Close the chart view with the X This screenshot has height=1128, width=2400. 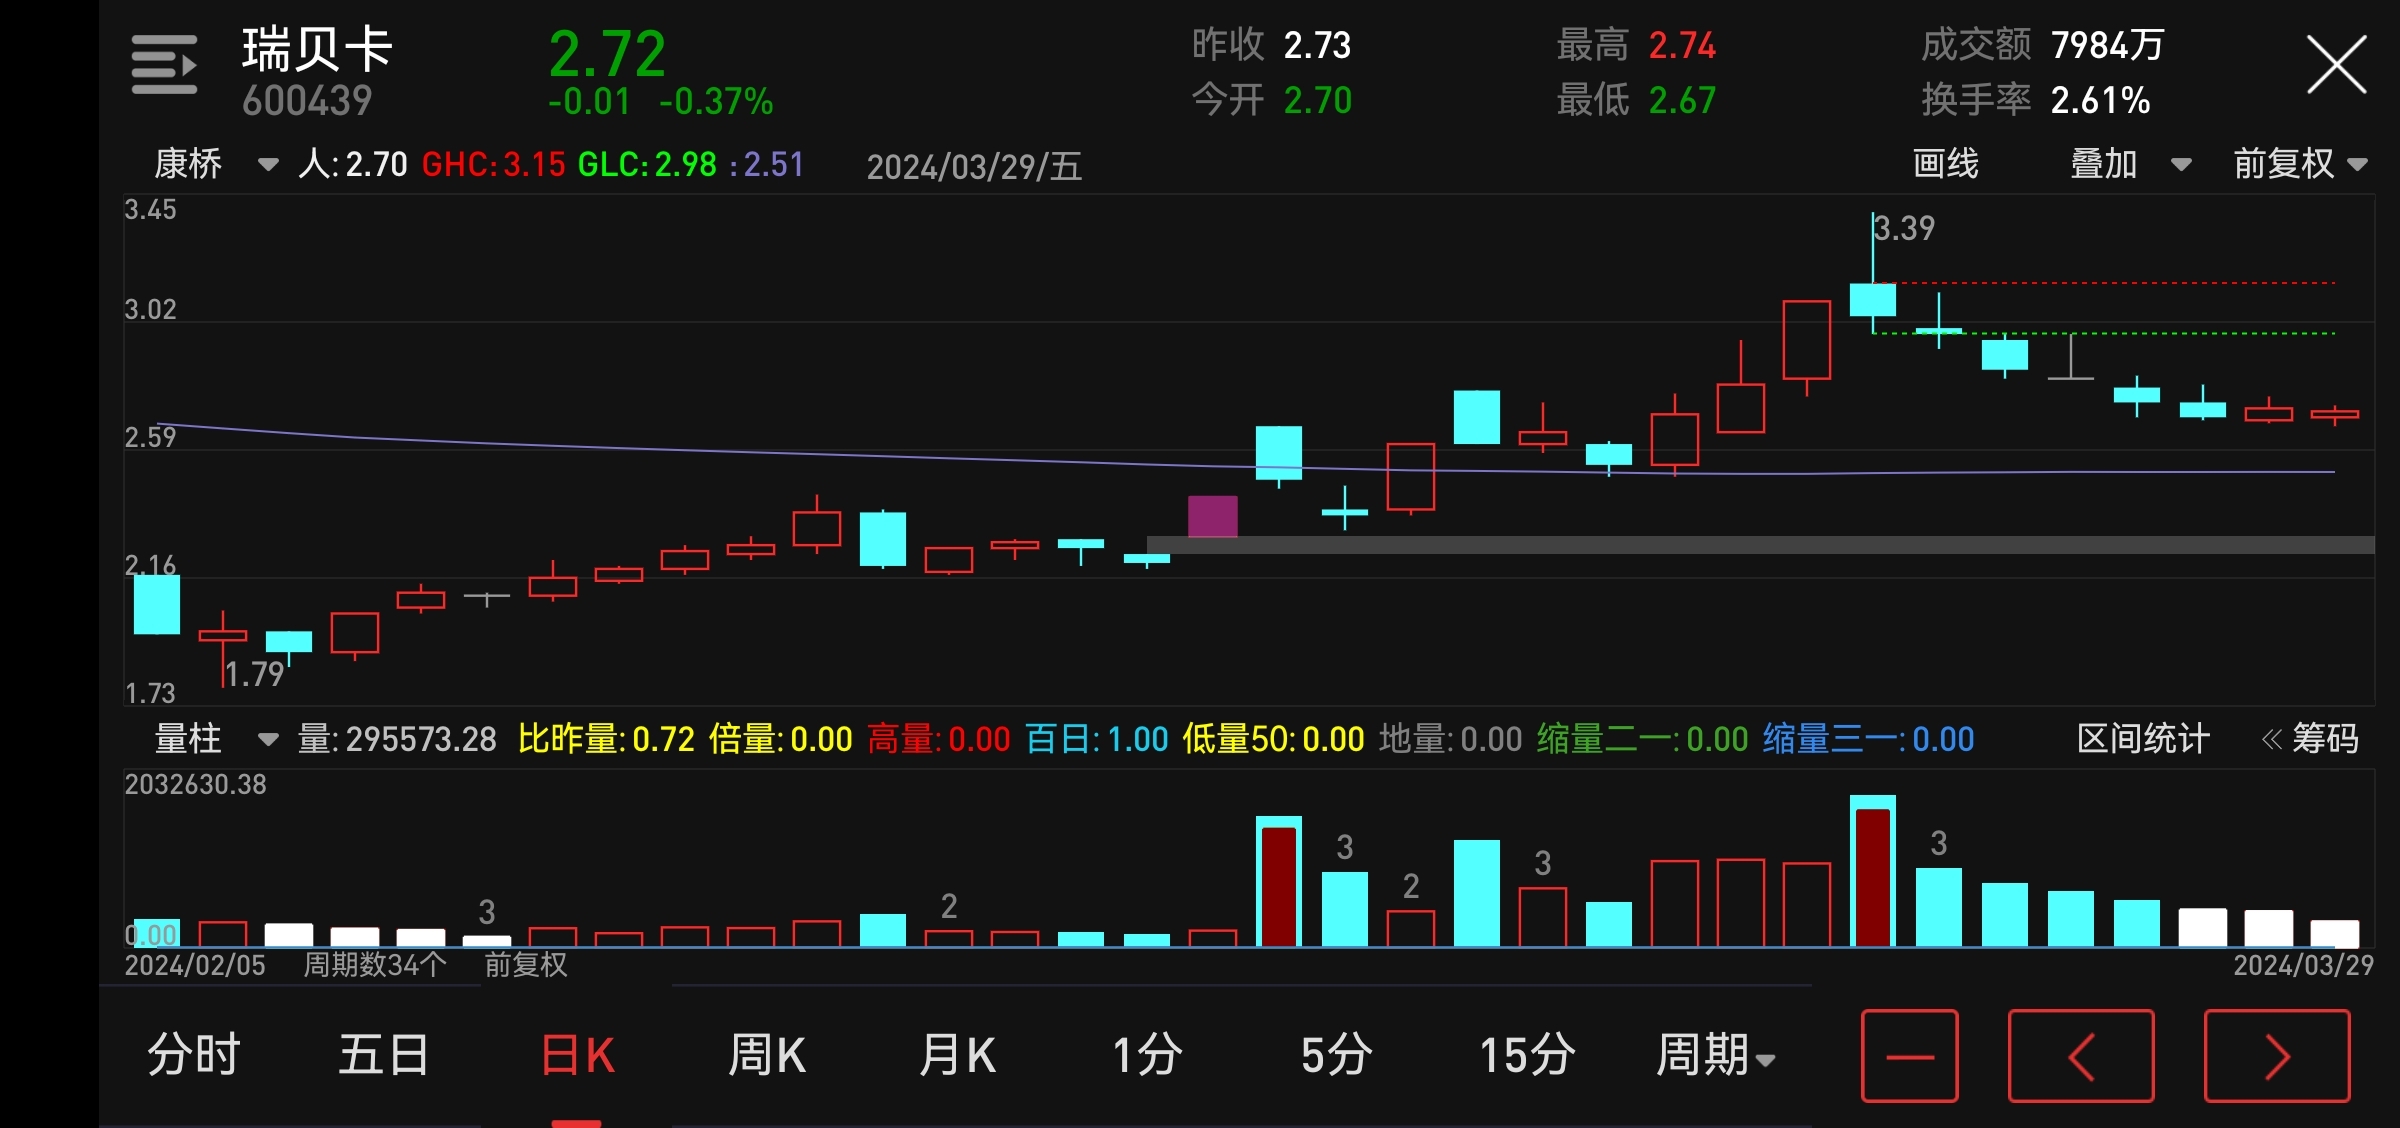pyautogui.click(x=2336, y=65)
